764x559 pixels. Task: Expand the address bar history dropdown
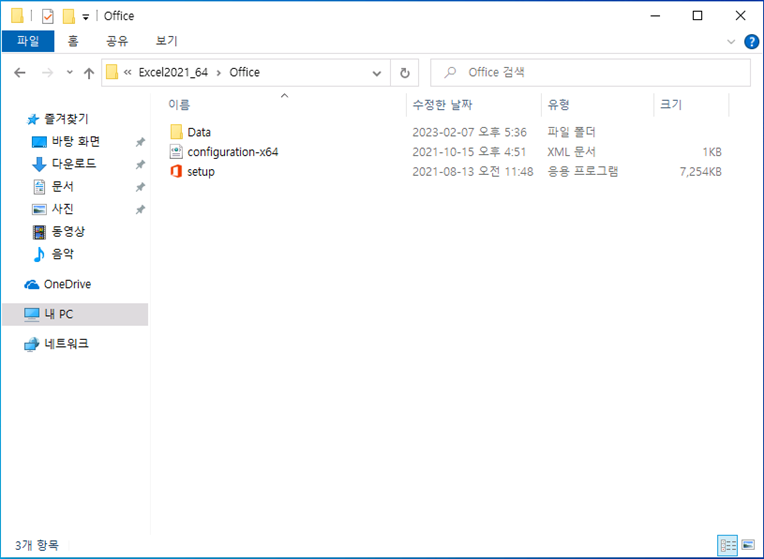(377, 74)
